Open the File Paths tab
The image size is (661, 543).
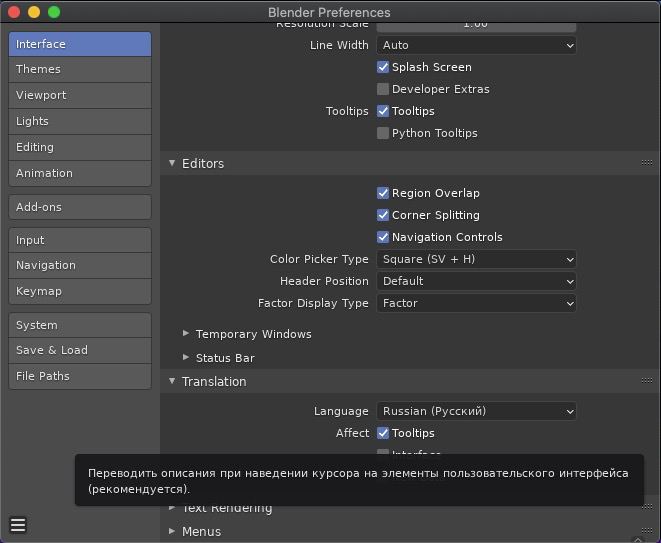[80, 376]
